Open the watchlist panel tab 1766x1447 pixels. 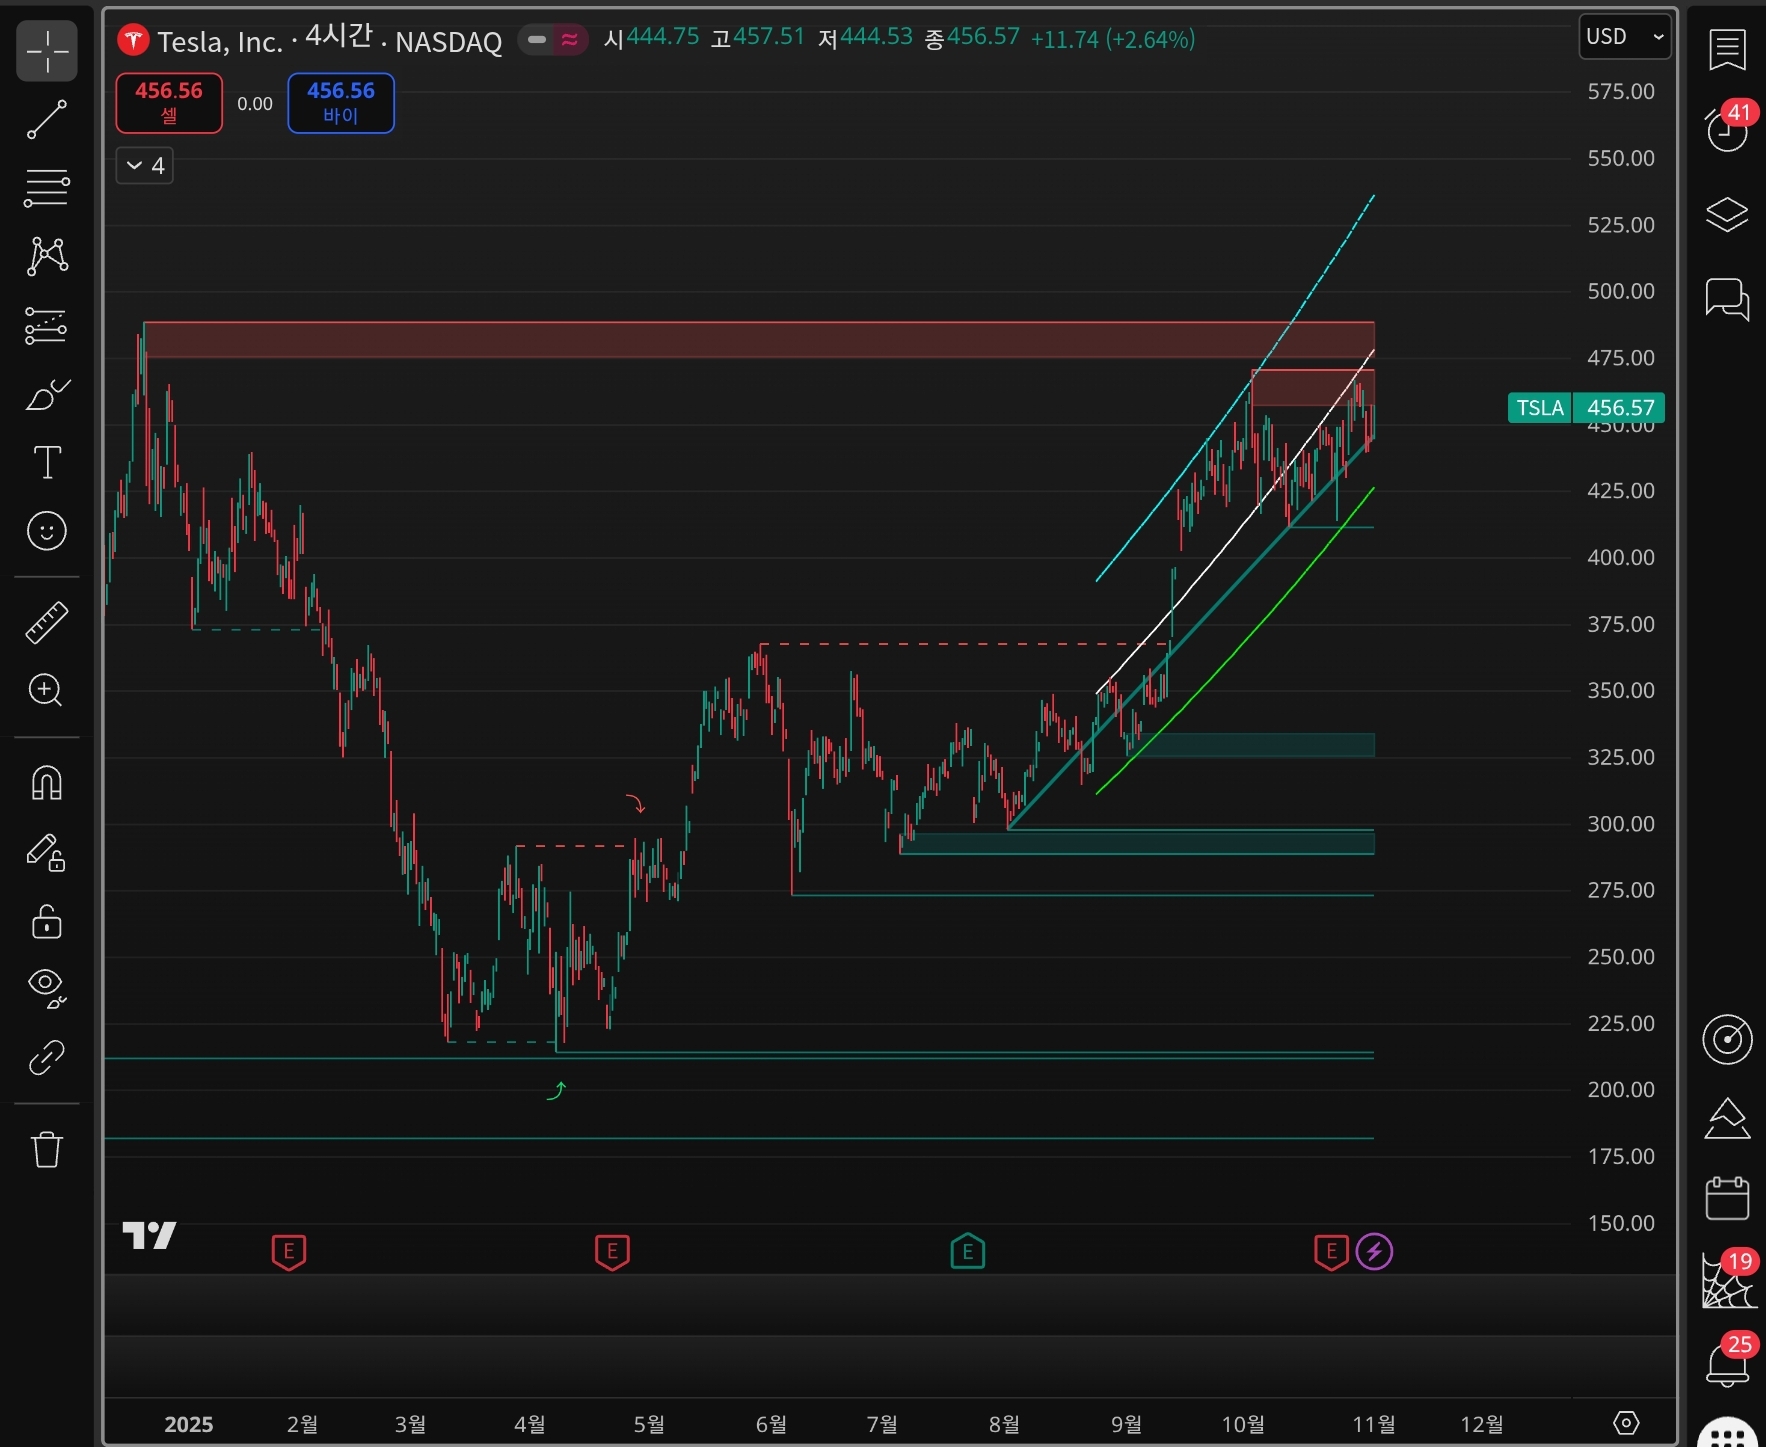(1727, 50)
